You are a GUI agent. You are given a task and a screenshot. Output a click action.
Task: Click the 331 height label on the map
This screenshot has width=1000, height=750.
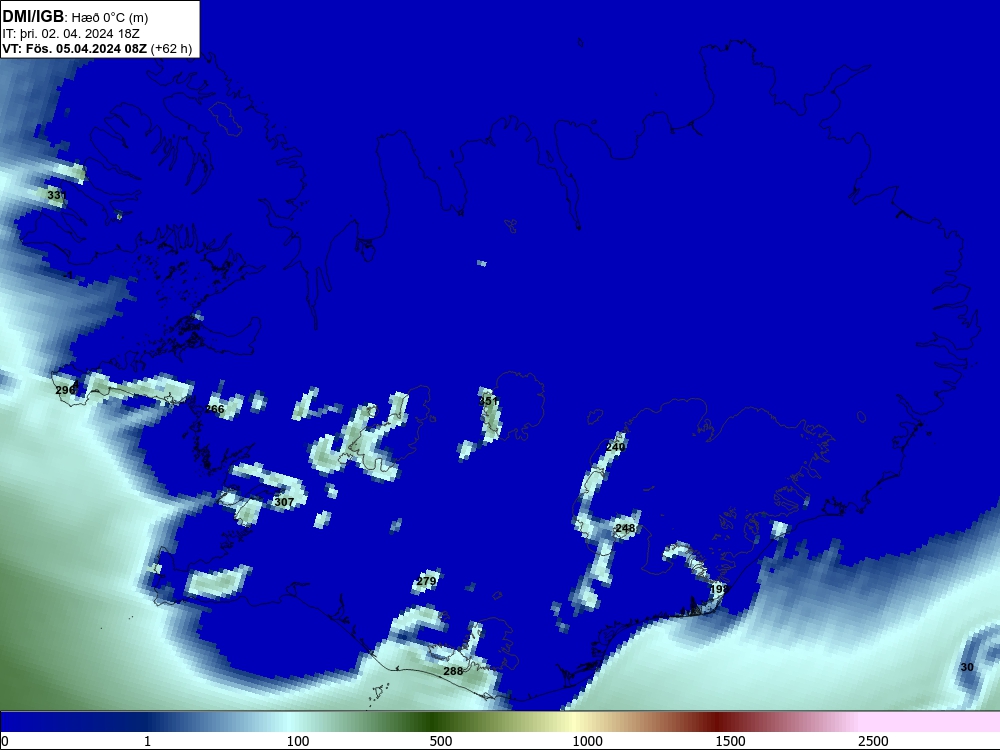coord(57,195)
